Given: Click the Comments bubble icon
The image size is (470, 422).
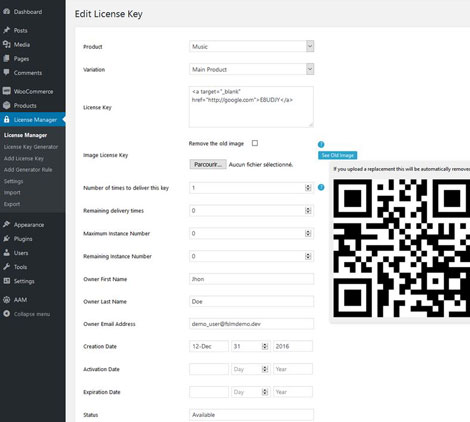Looking at the screenshot, I should click(x=6, y=72).
